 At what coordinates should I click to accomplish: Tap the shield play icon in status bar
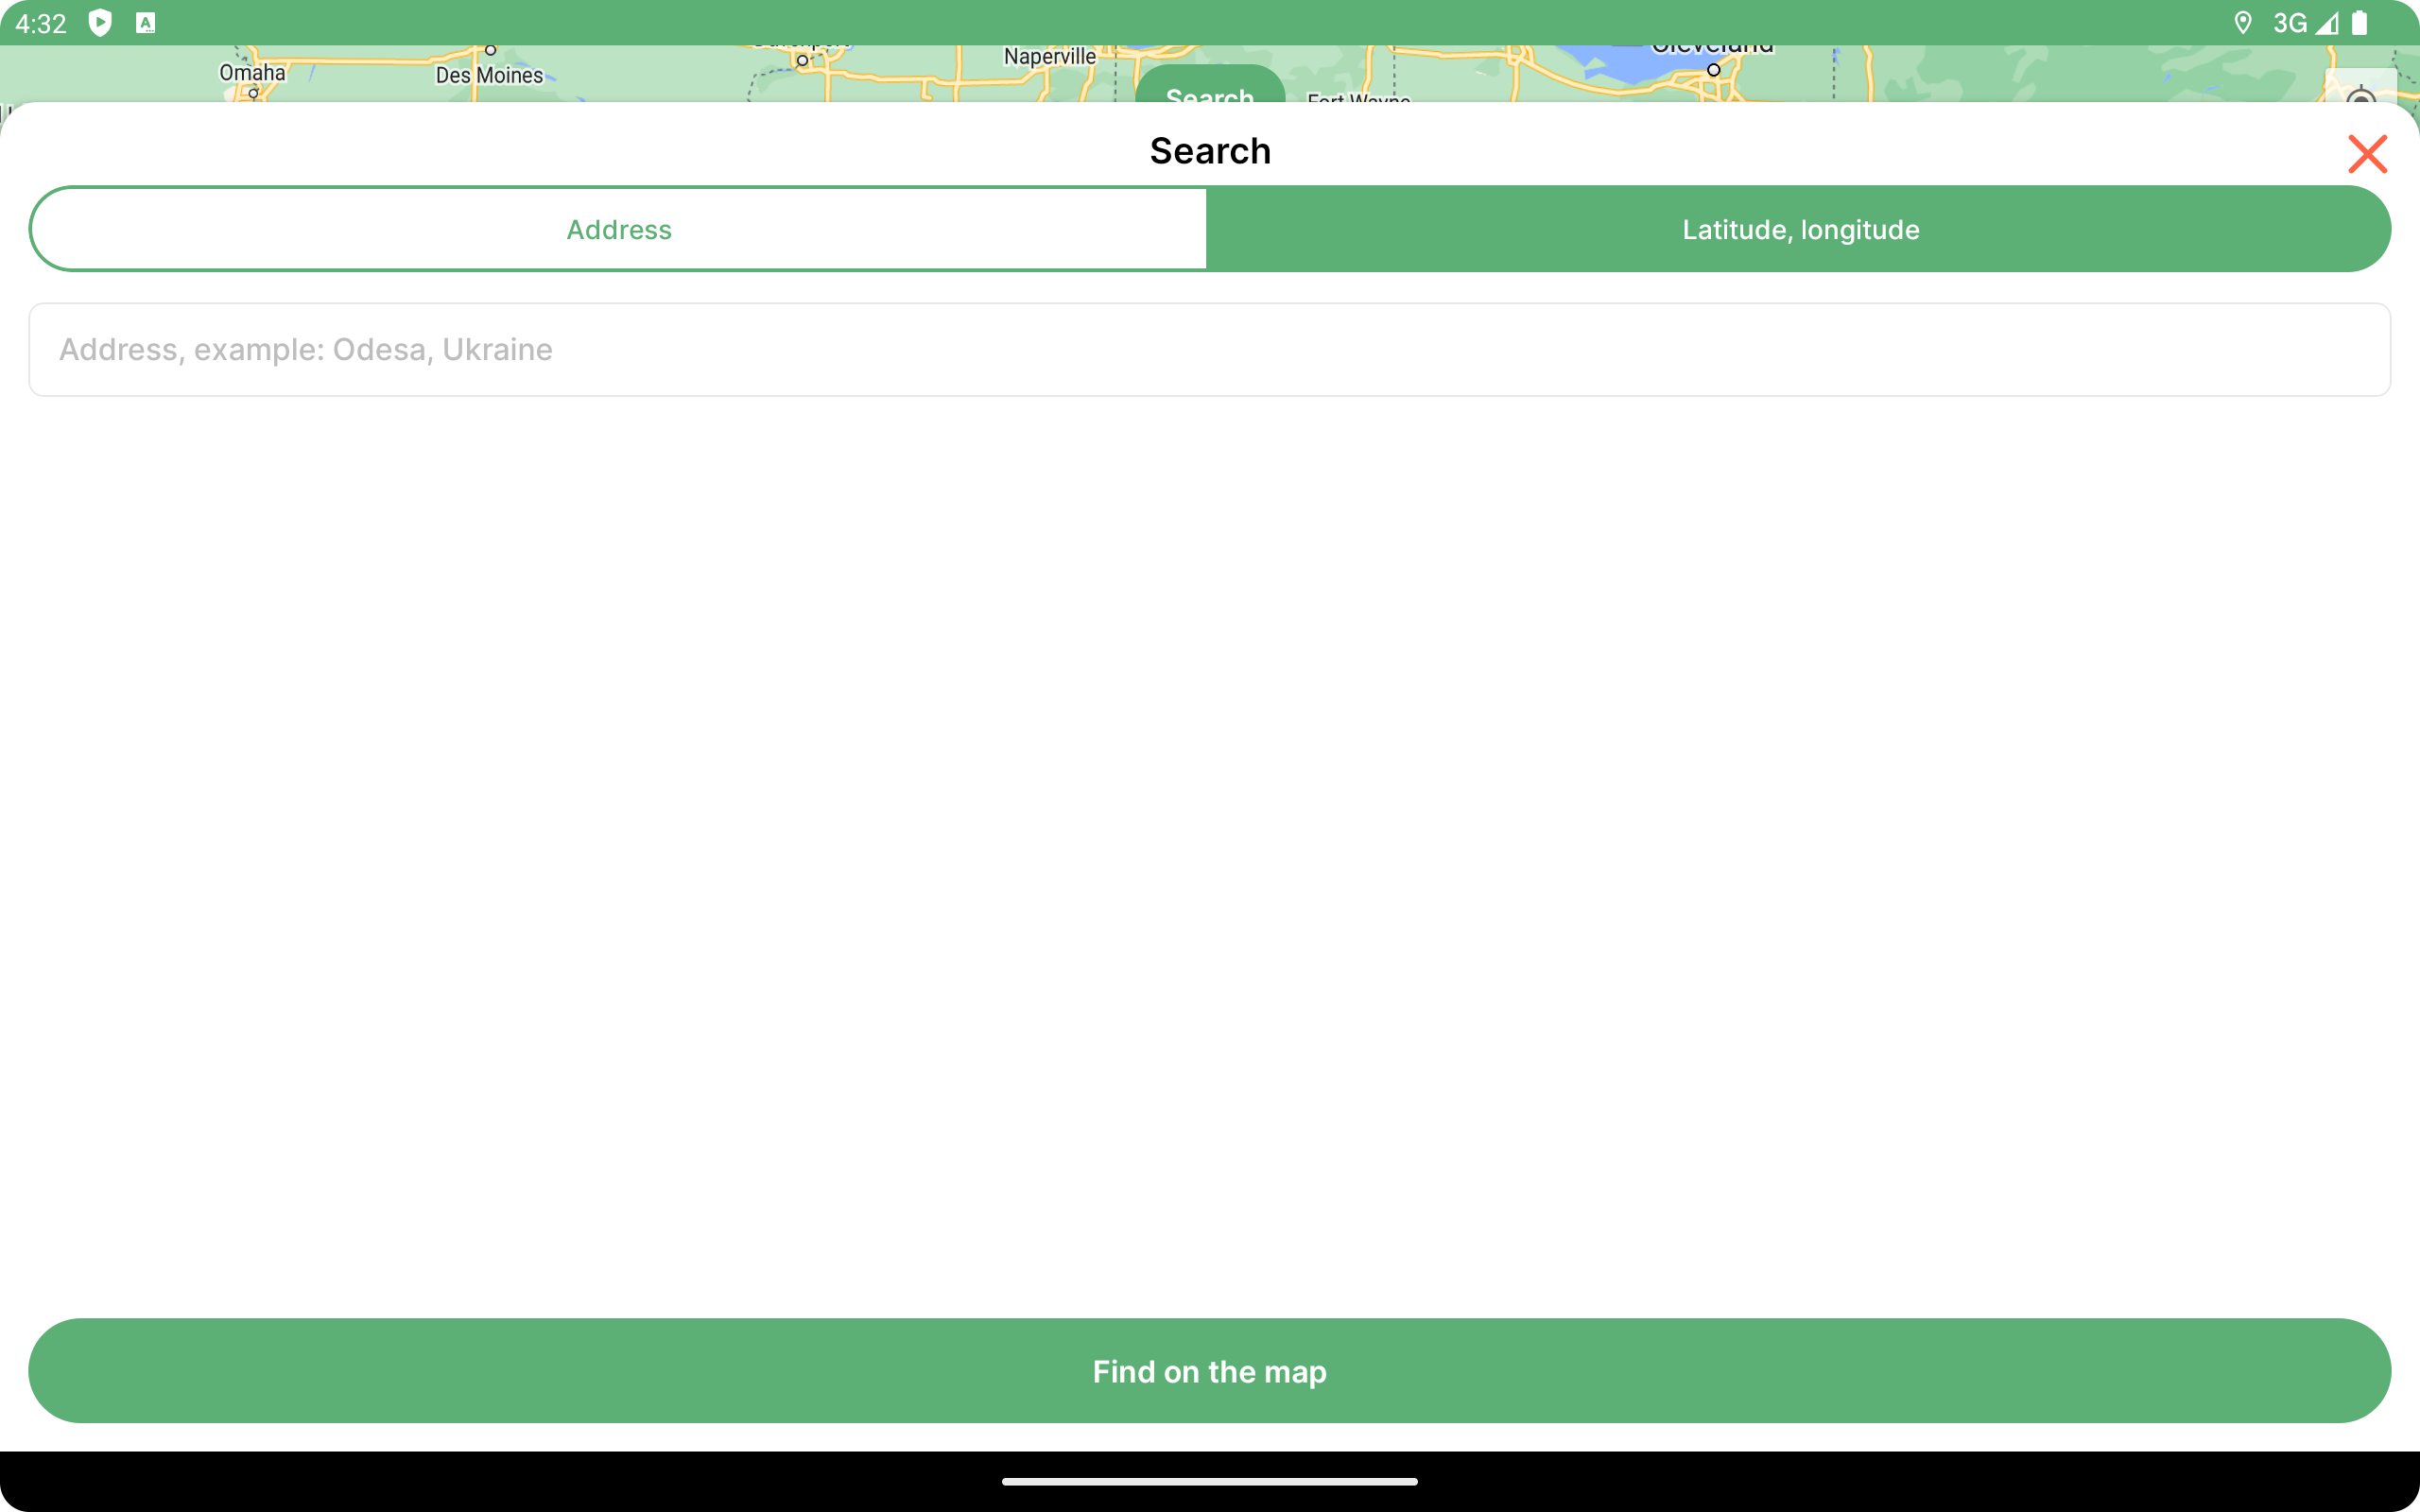[x=100, y=23]
